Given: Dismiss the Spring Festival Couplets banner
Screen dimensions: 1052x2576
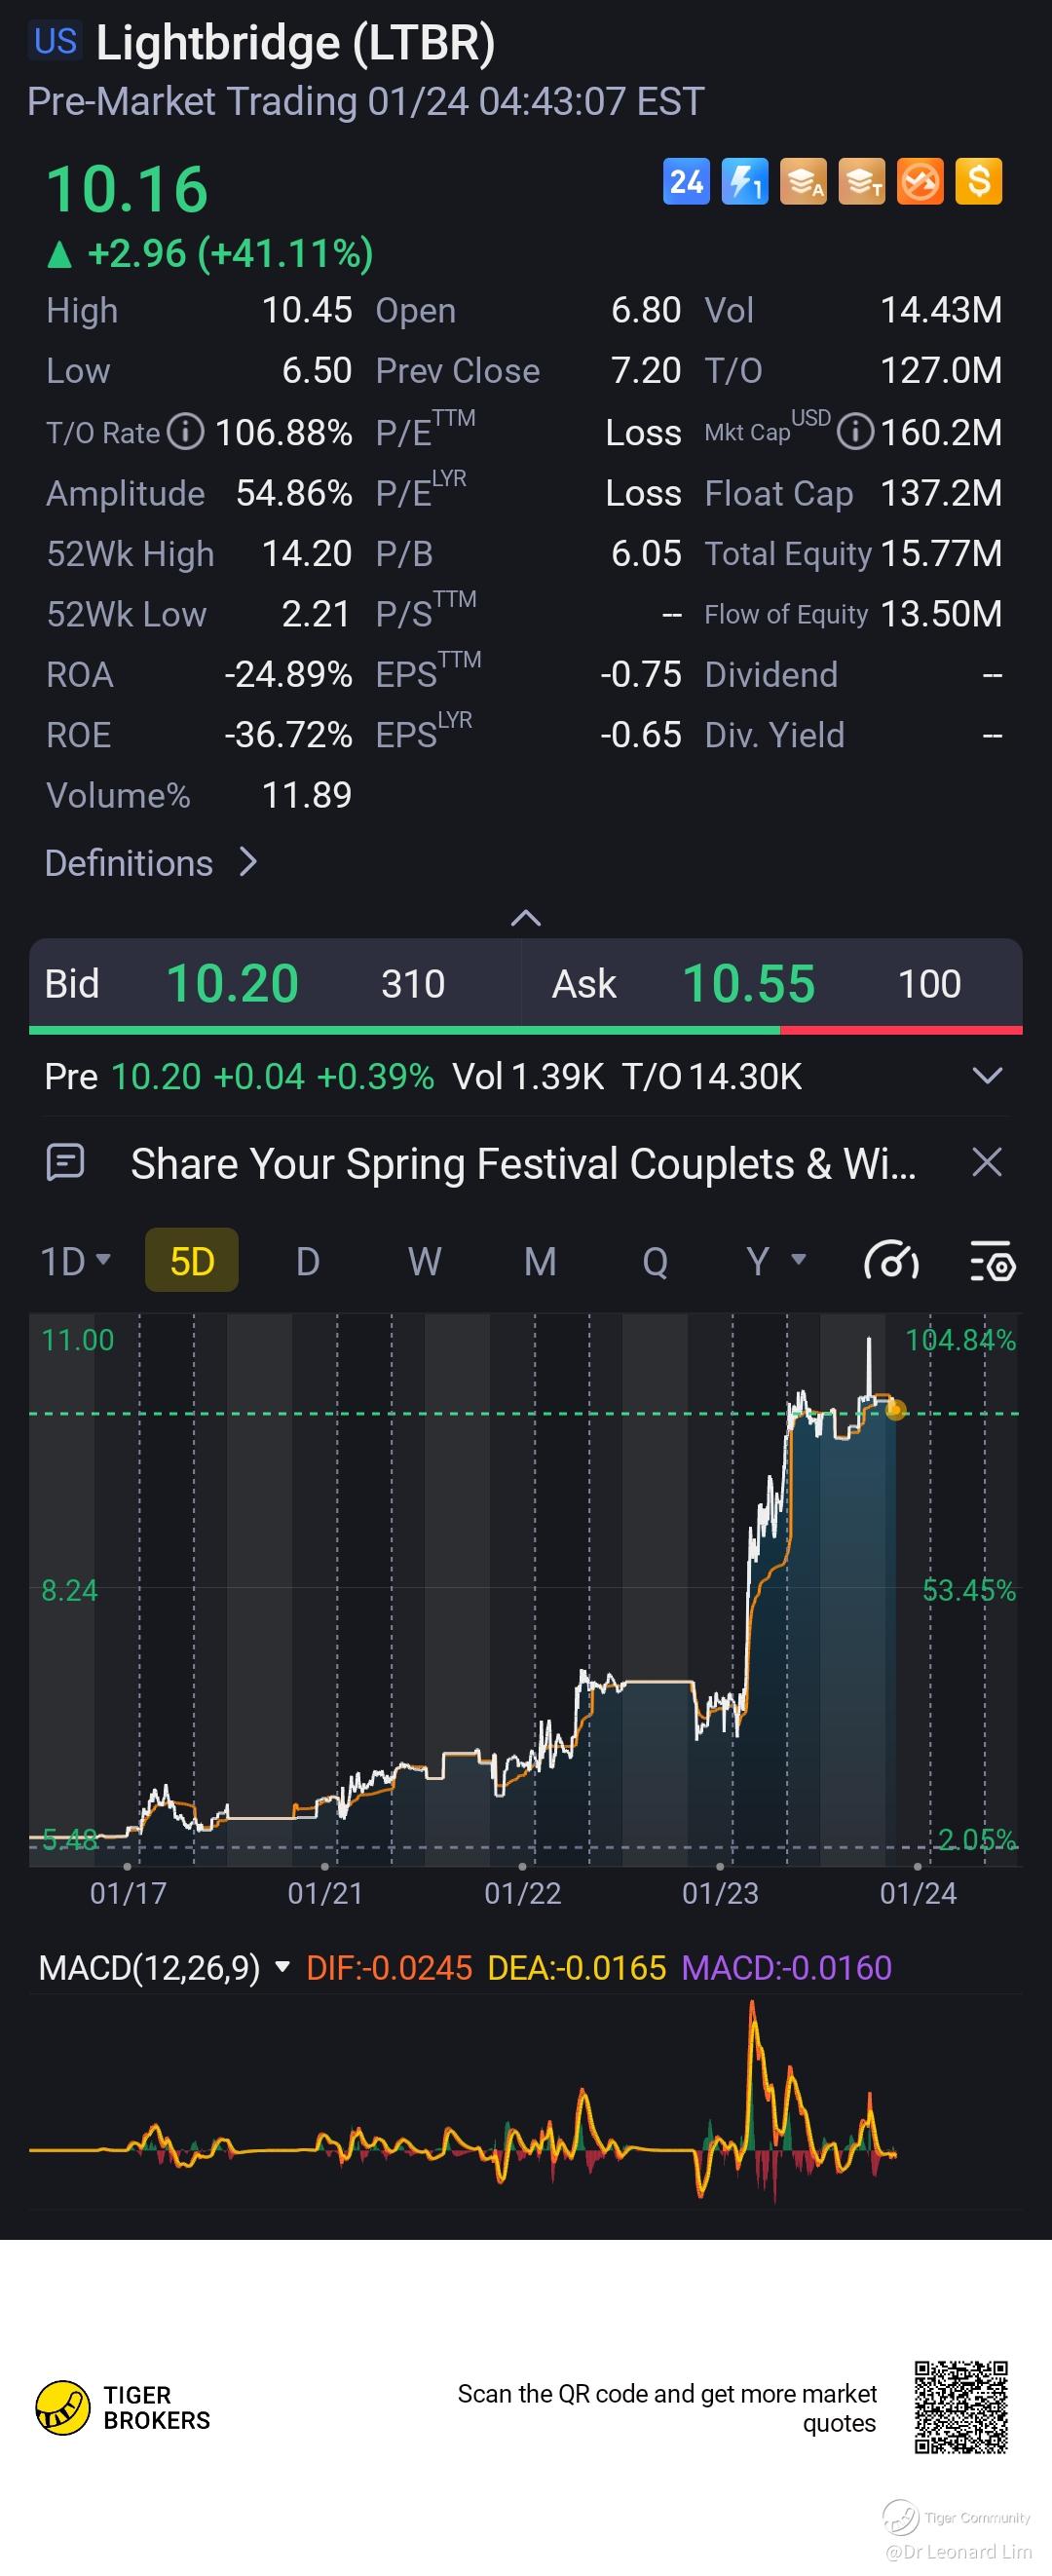Looking at the screenshot, I should 987,1163.
